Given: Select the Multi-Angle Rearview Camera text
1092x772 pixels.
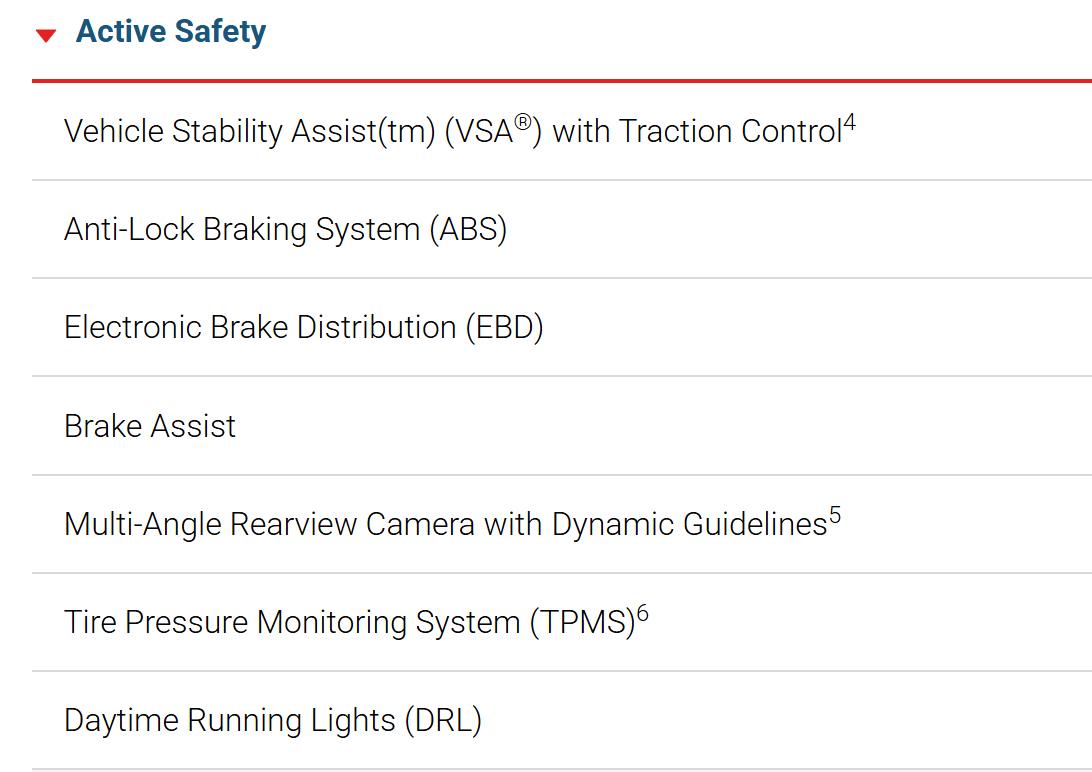Looking at the screenshot, I should pyautogui.click(x=270, y=524).
